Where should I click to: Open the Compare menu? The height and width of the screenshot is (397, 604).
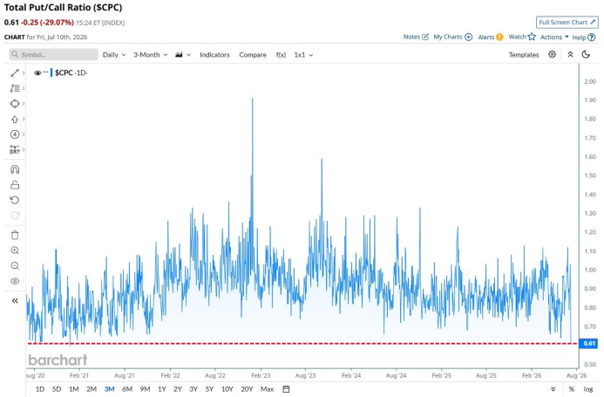[253, 55]
